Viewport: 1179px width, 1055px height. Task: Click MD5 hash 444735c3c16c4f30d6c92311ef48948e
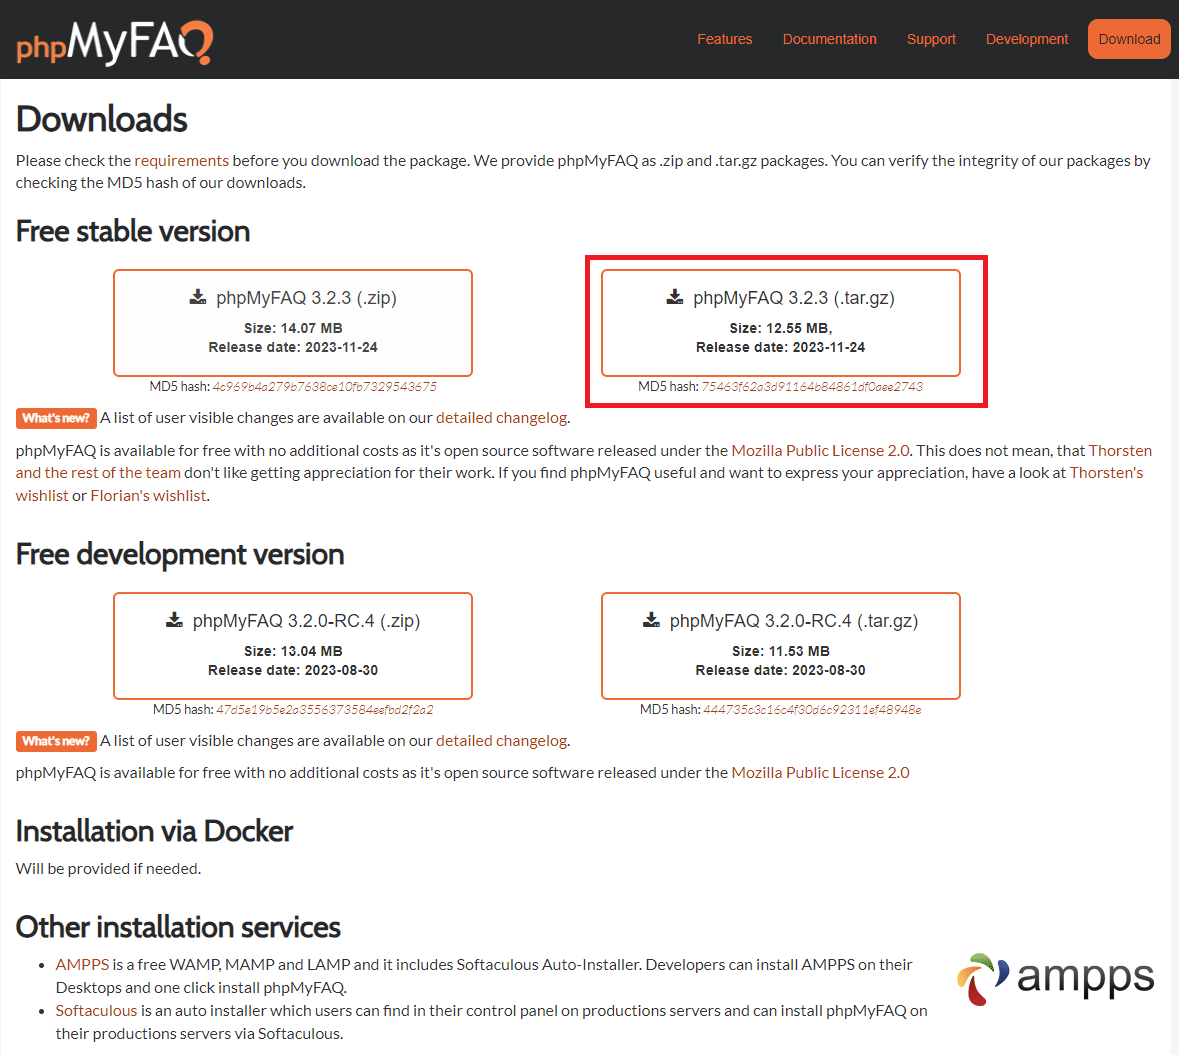click(x=812, y=710)
